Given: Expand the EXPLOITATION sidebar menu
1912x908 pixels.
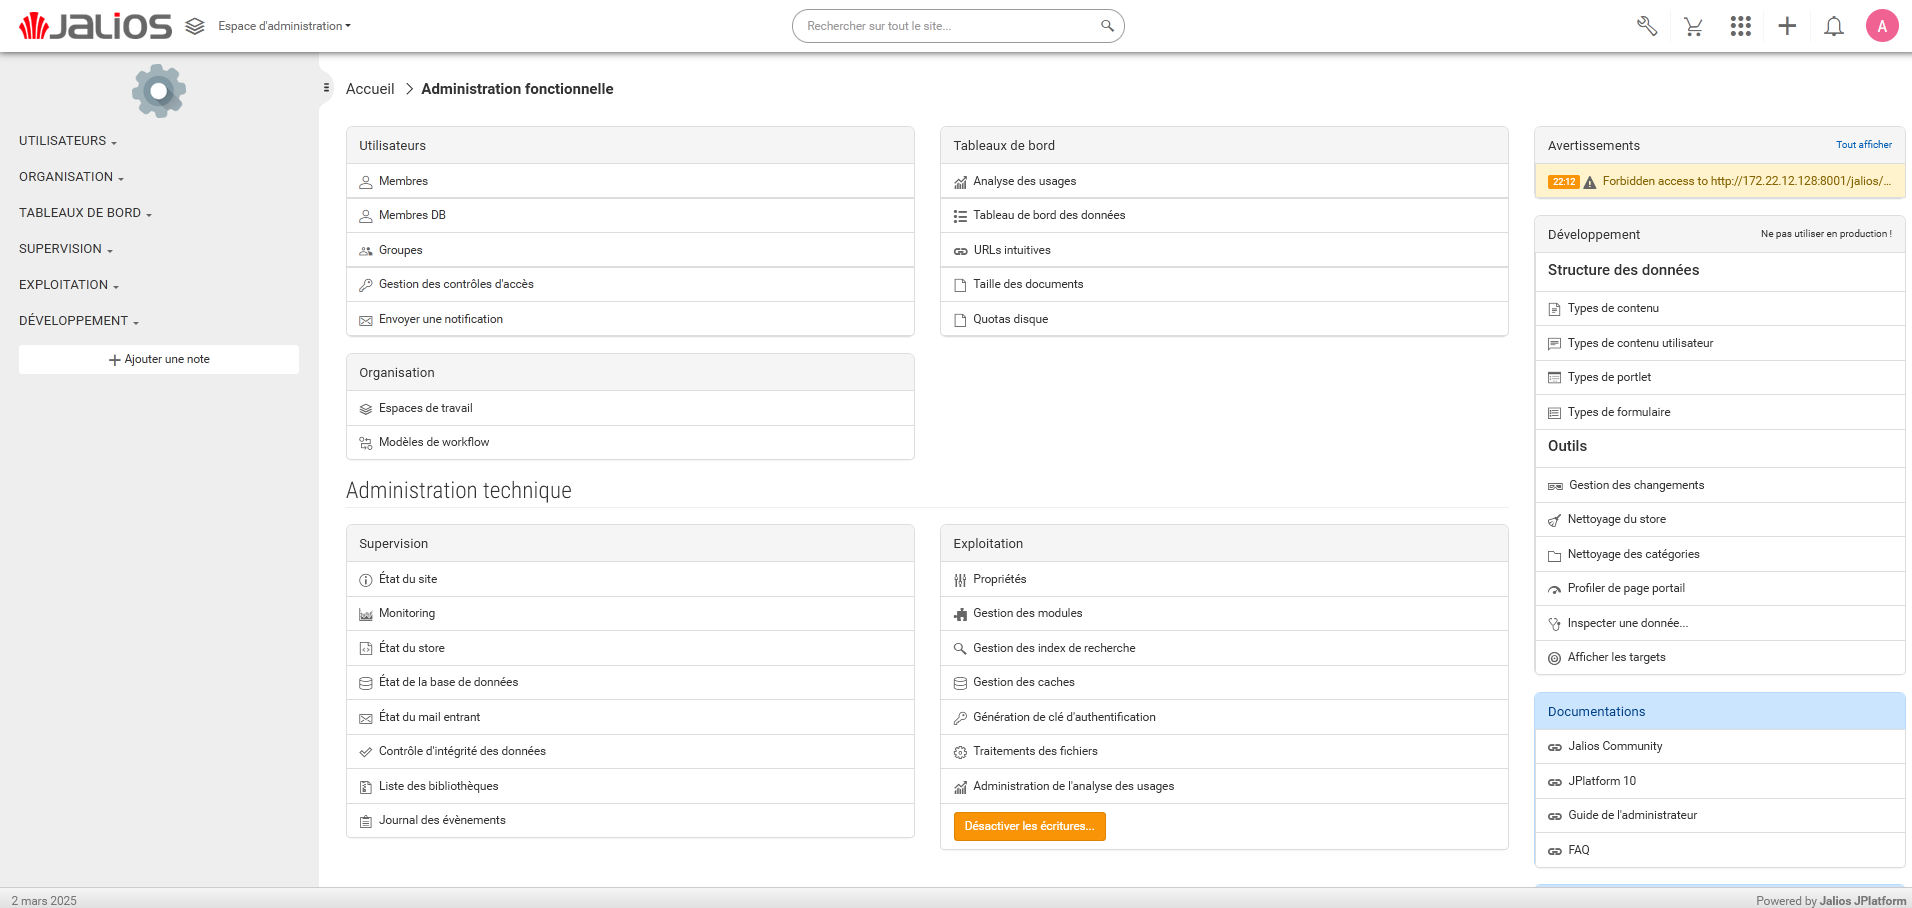Looking at the screenshot, I should pyautogui.click(x=69, y=285).
